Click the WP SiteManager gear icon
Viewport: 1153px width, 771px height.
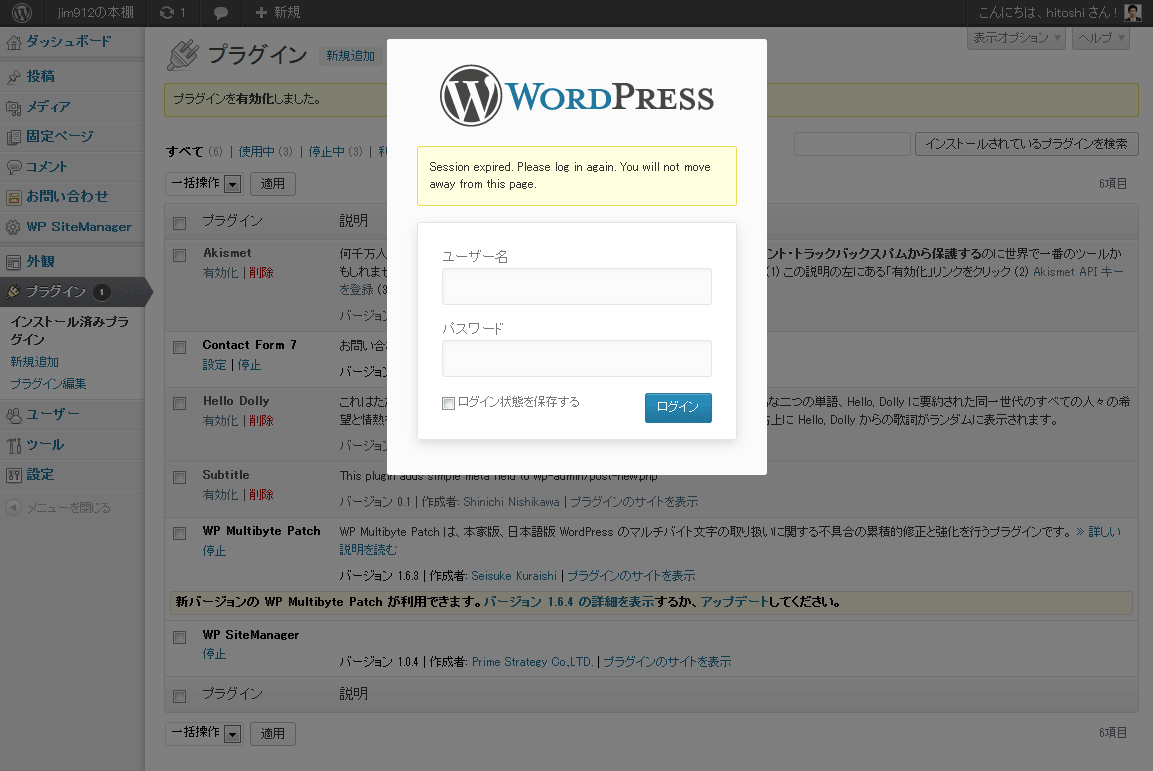click(x=14, y=227)
